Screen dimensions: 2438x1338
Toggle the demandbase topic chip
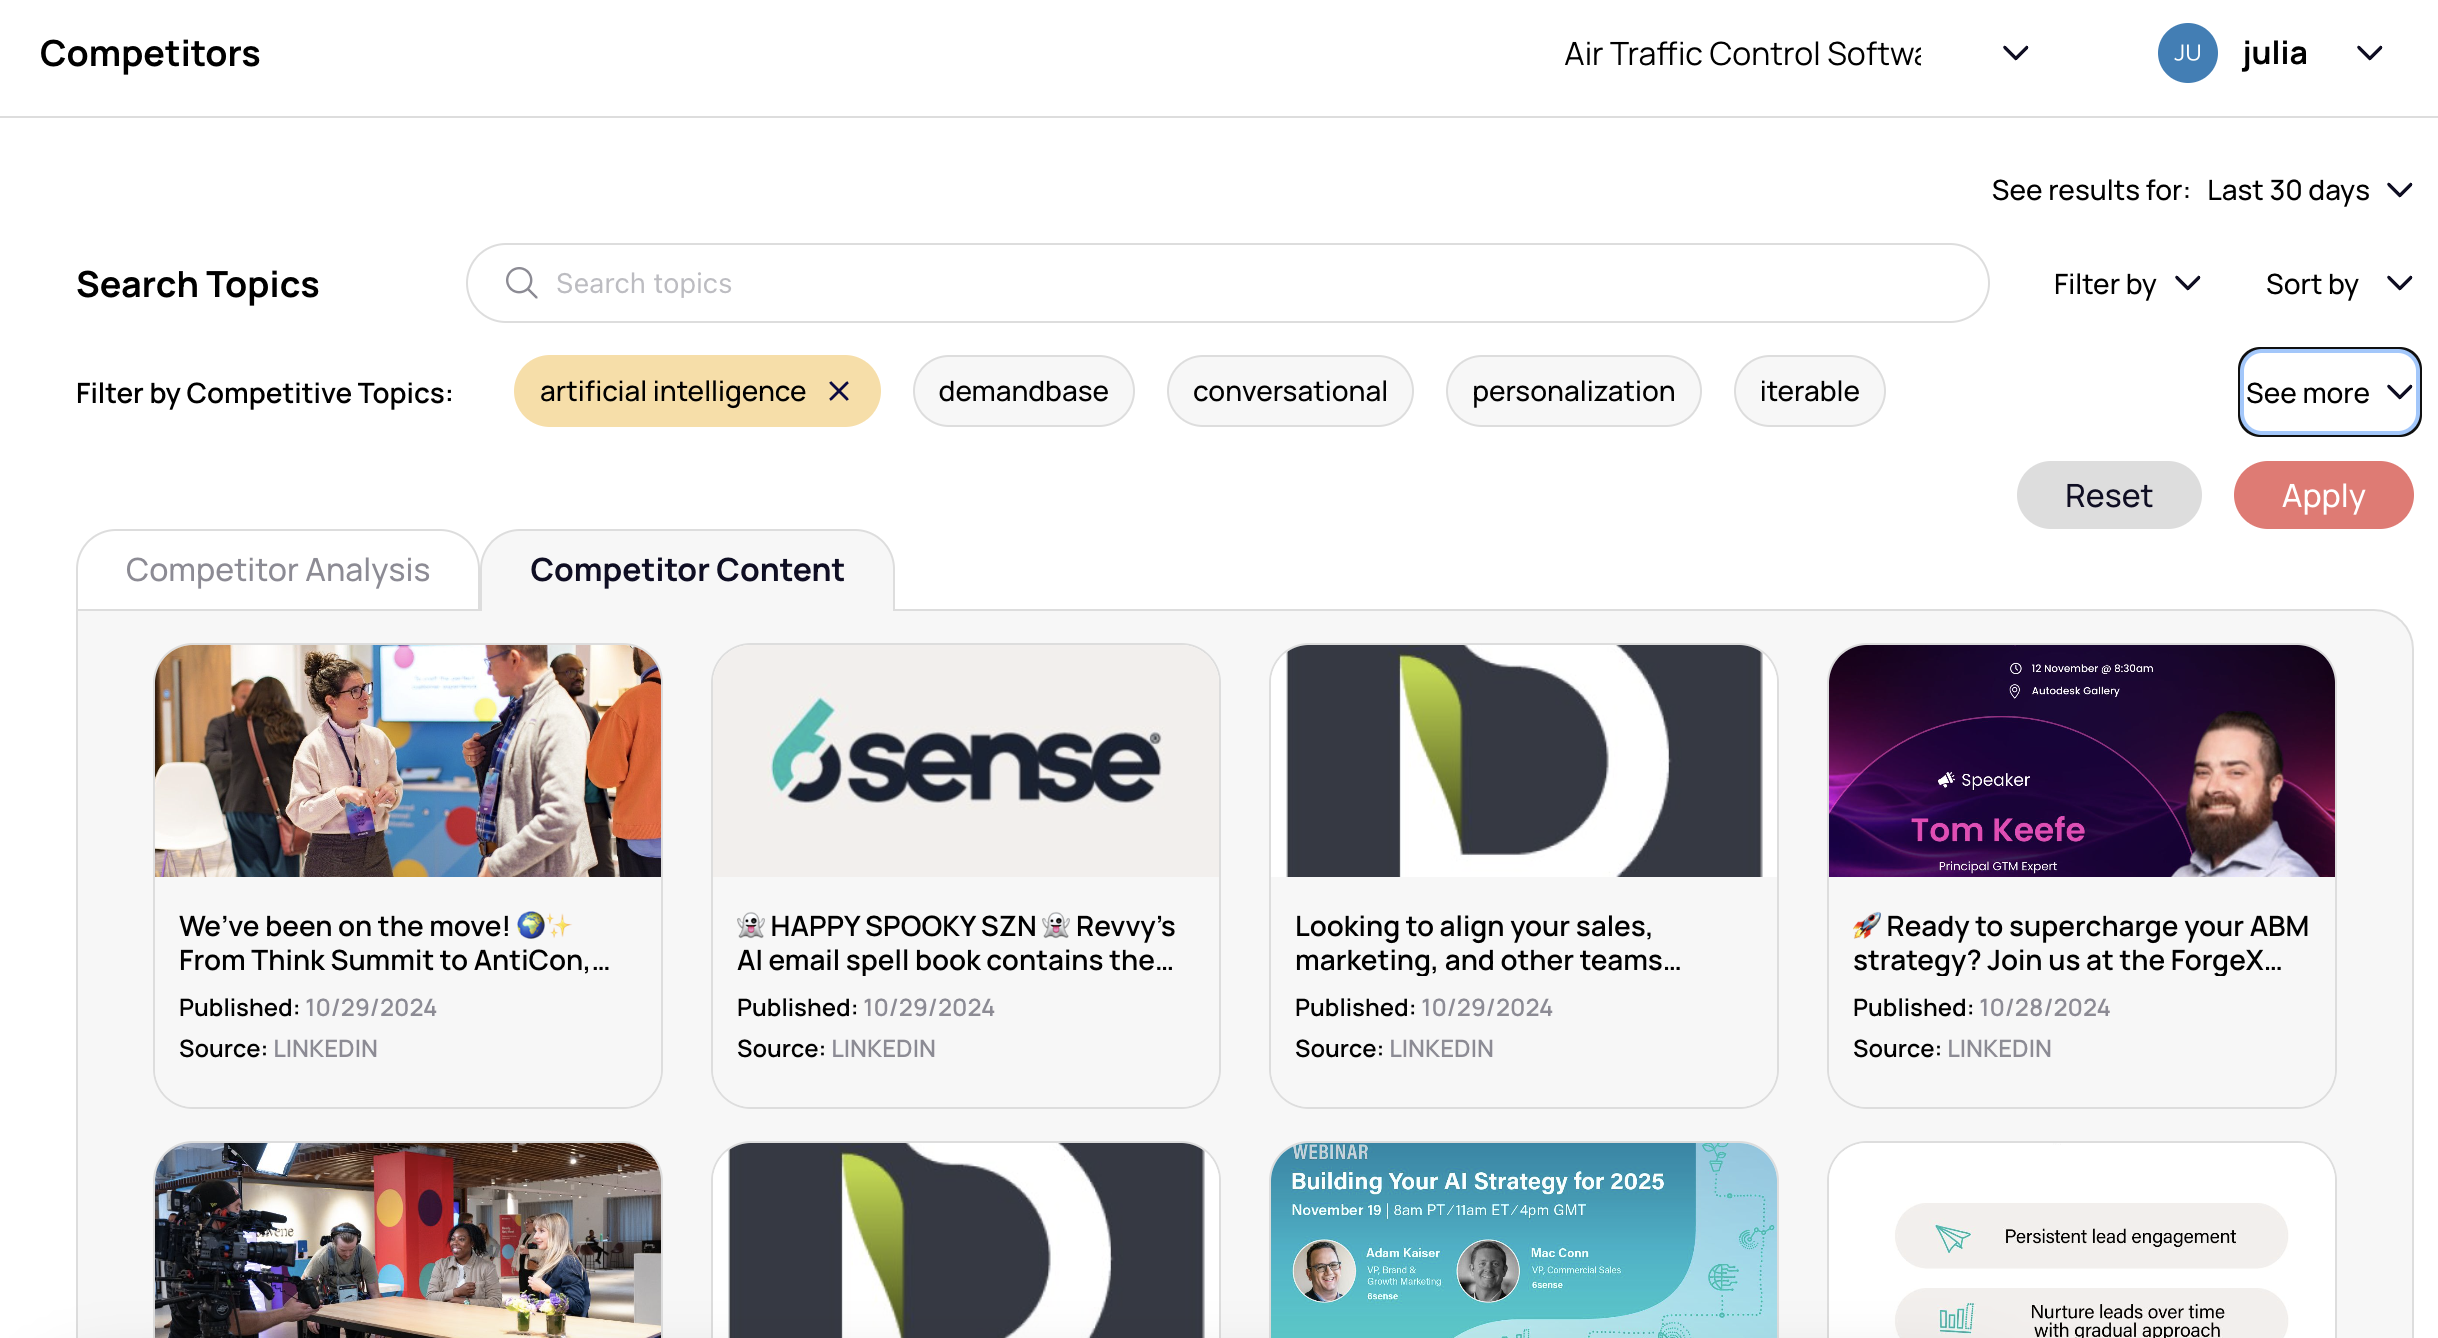pos(1022,391)
